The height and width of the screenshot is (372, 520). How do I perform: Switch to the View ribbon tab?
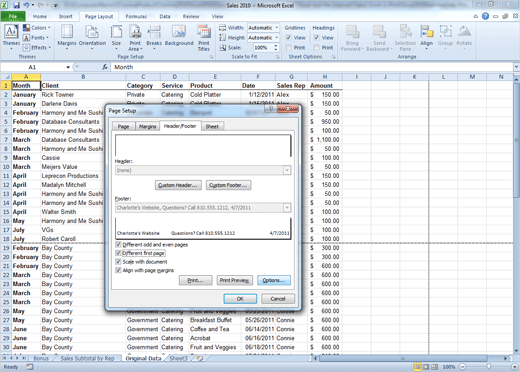pos(217,16)
